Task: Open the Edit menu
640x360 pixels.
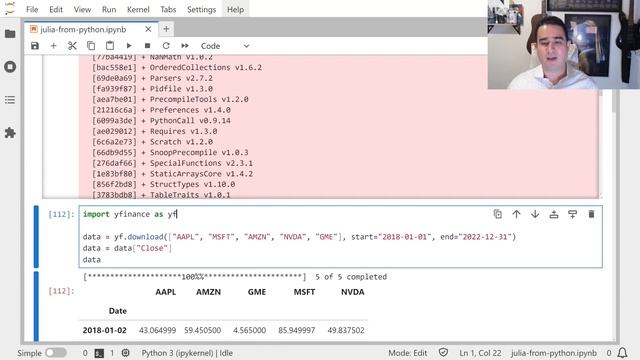Action: (x=56, y=9)
